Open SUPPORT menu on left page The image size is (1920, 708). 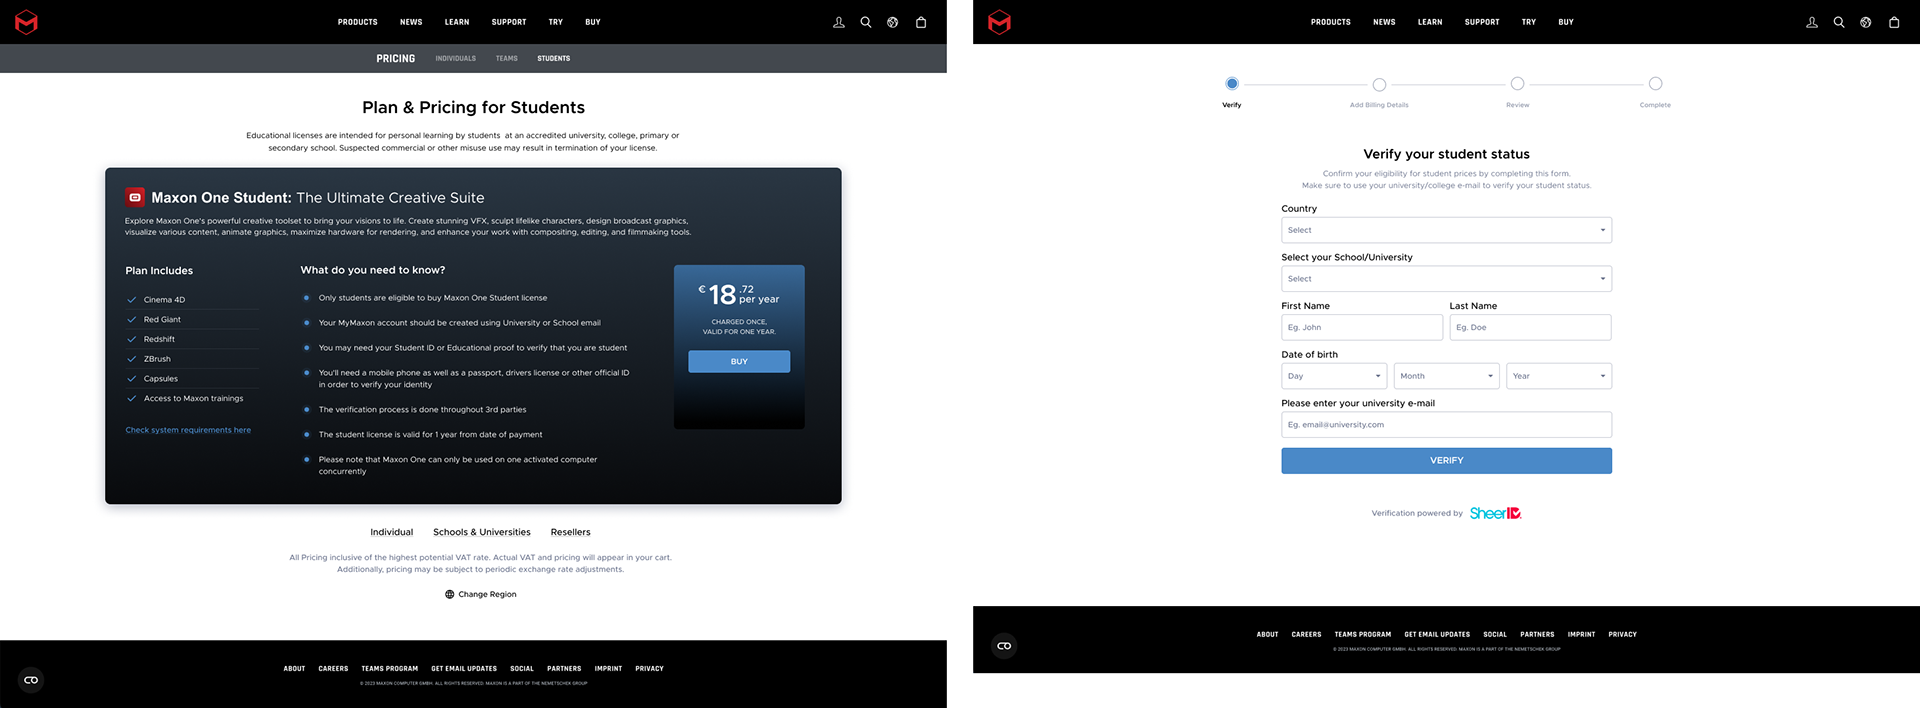pyautogui.click(x=509, y=22)
